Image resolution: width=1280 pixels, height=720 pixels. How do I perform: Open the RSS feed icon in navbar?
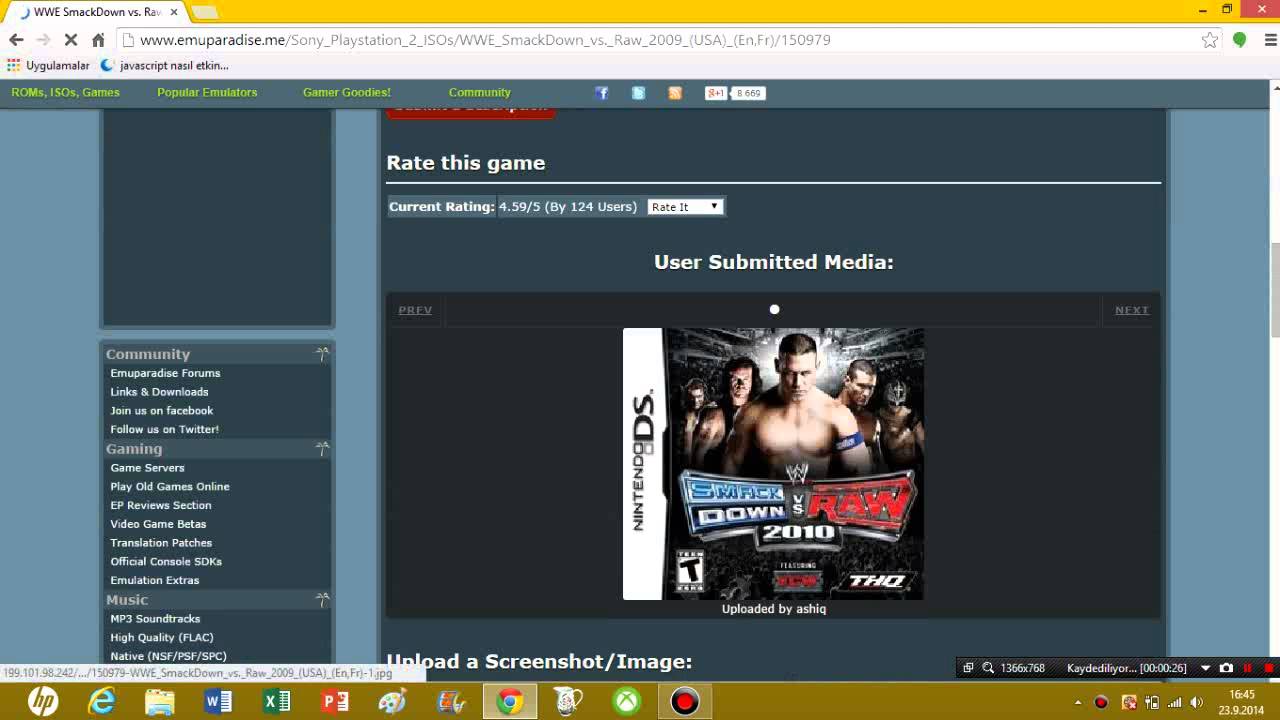coord(675,93)
